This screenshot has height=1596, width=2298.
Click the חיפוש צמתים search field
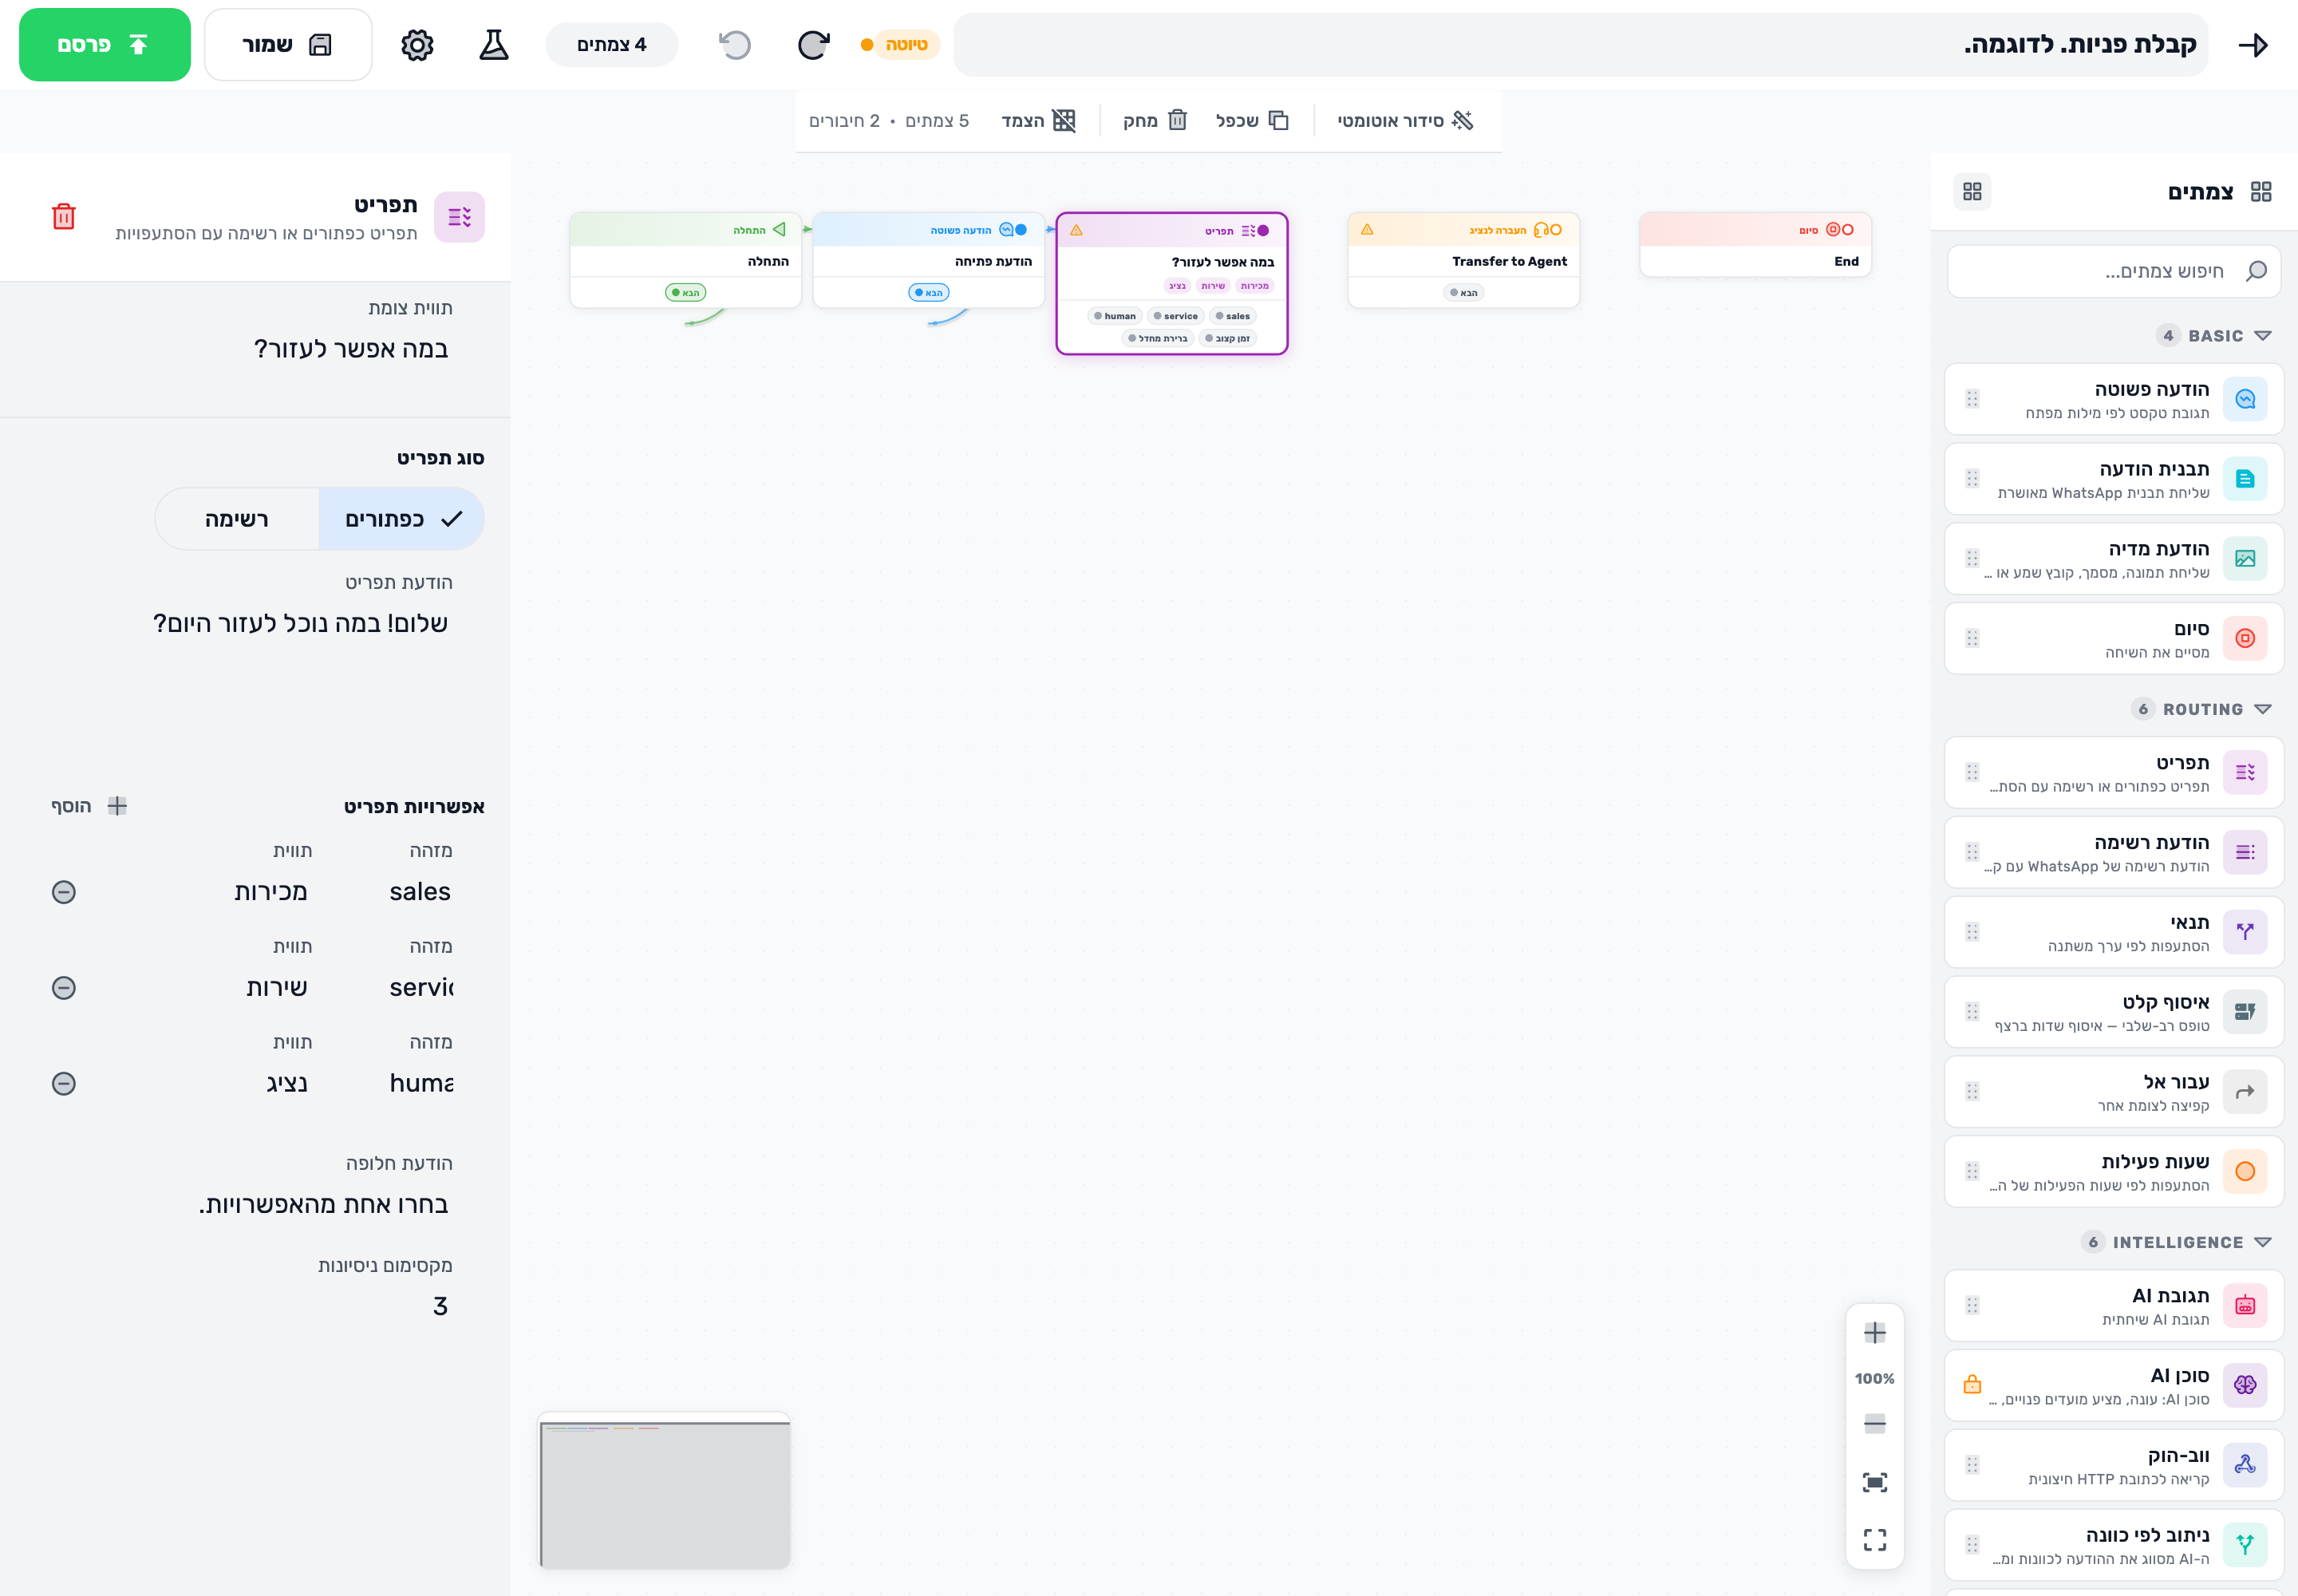pyautogui.click(x=2114, y=271)
